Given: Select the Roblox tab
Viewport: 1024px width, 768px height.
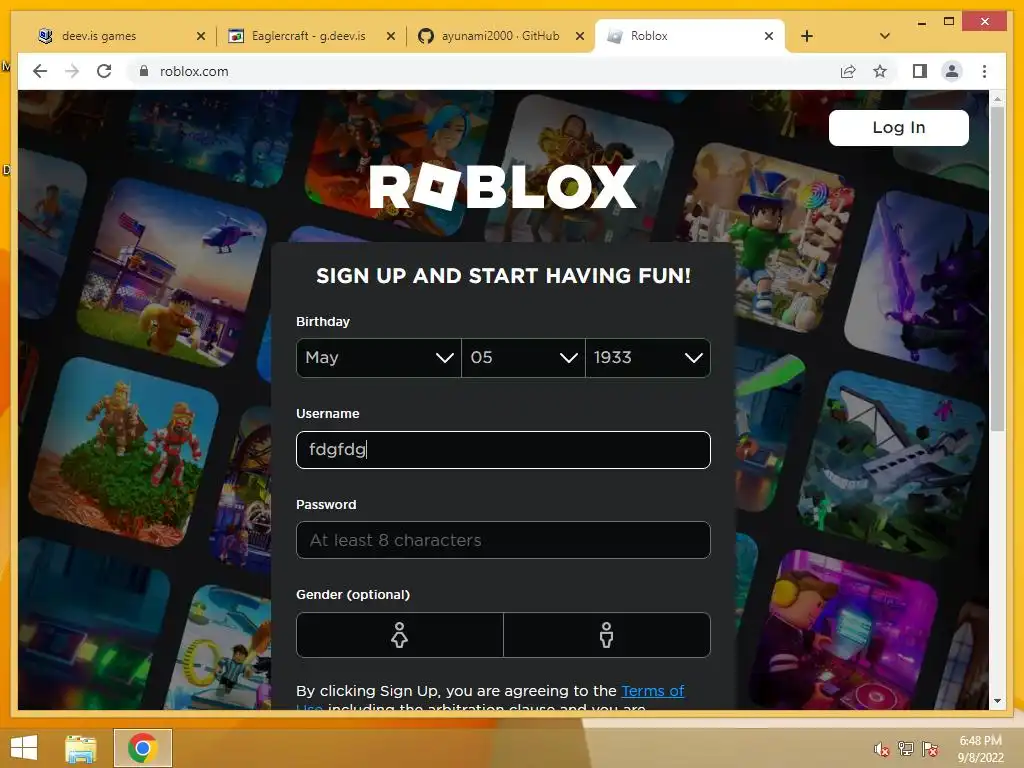Looking at the screenshot, I should point(690,36).
